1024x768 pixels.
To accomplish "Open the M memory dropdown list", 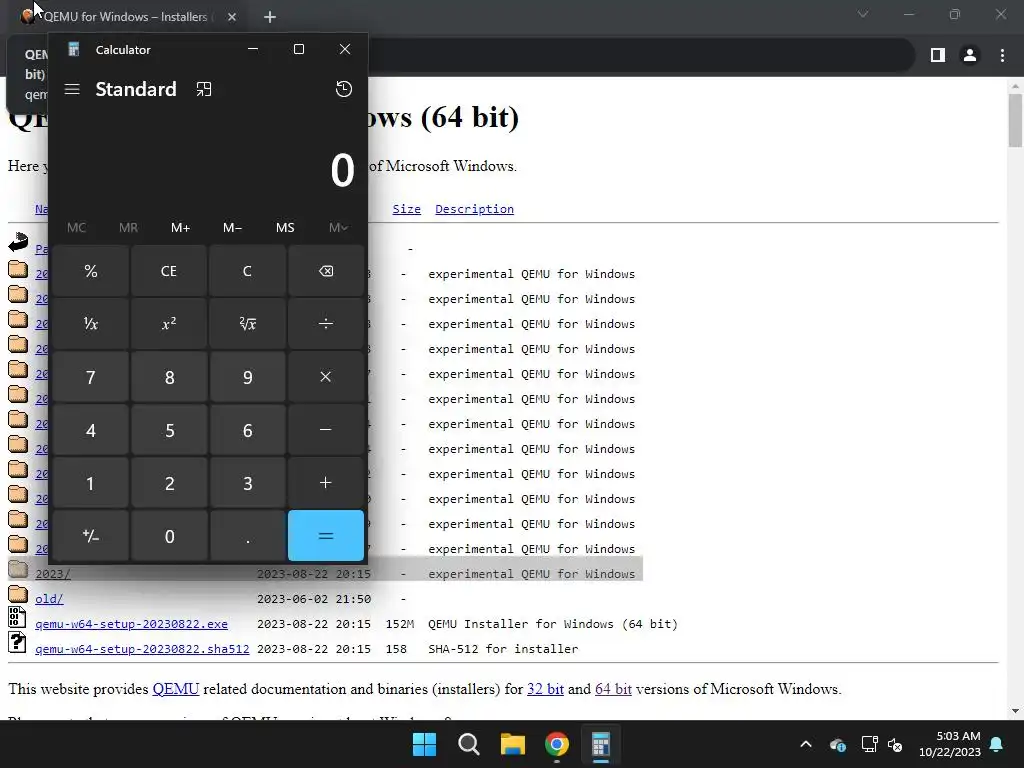I will (x=338, y=227).
